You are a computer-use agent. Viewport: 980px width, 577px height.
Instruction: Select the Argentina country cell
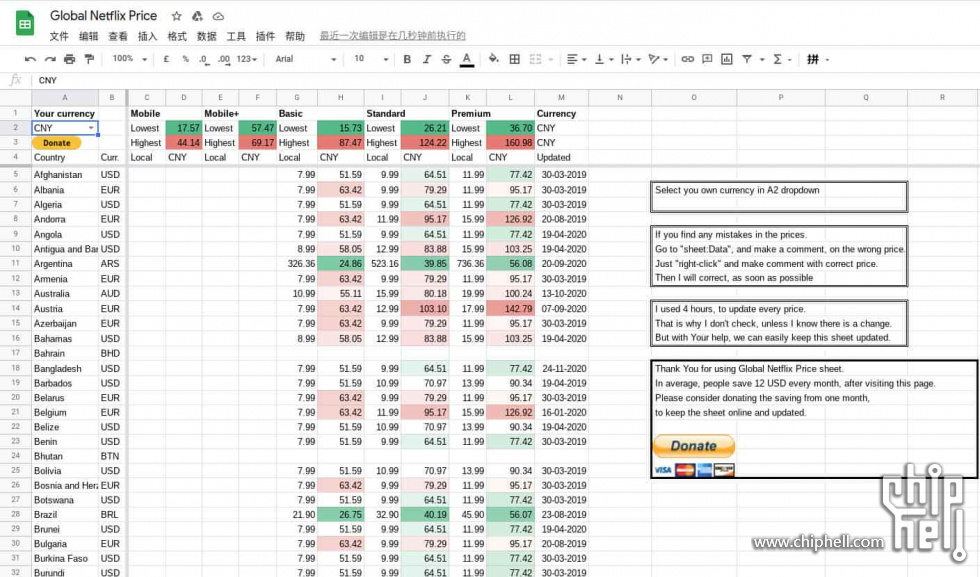coord(65,264)
